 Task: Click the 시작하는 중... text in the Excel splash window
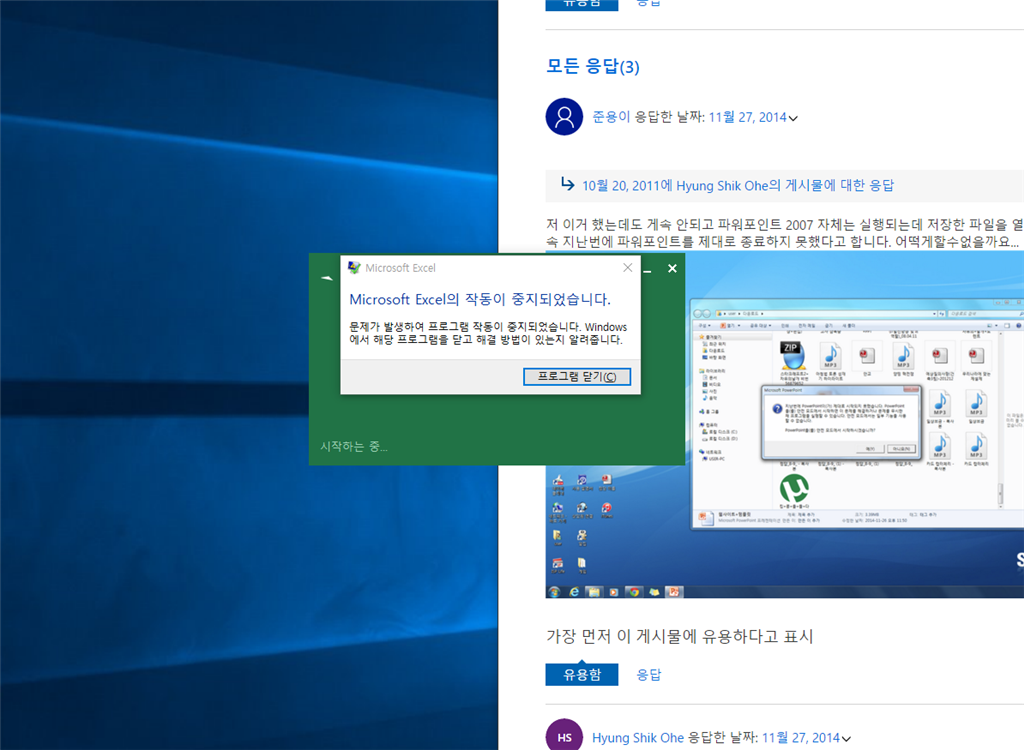pyautogui.click(x=354, y=446)
